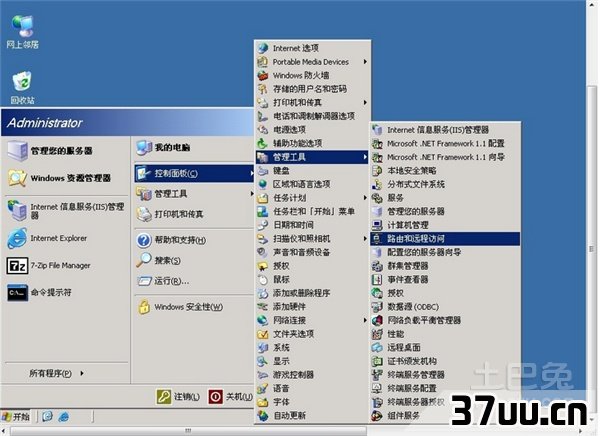The height and width of the screenshot is (436, 600).
Task: Open Internet 选项 in control panel list
Action: click(312, 48)
